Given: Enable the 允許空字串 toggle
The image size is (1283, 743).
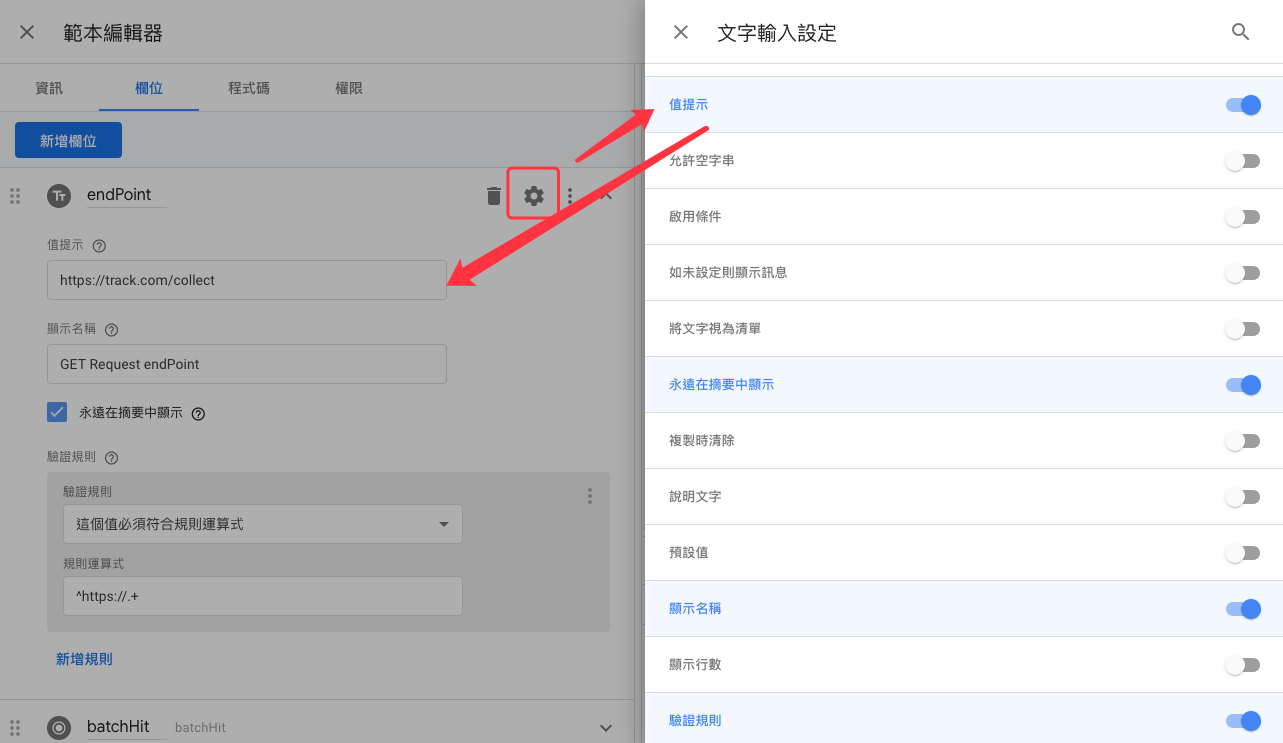Looking at the screenshot, I should [1243, 161].
